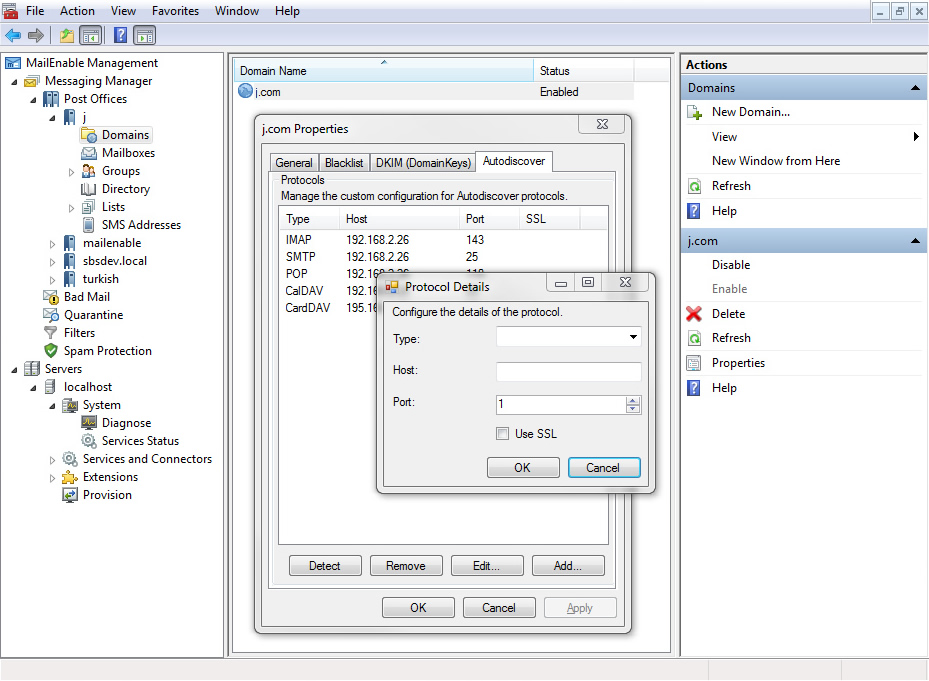Click the Provision icon
Viewport: 929px width, 681px height.
(70, 495)
